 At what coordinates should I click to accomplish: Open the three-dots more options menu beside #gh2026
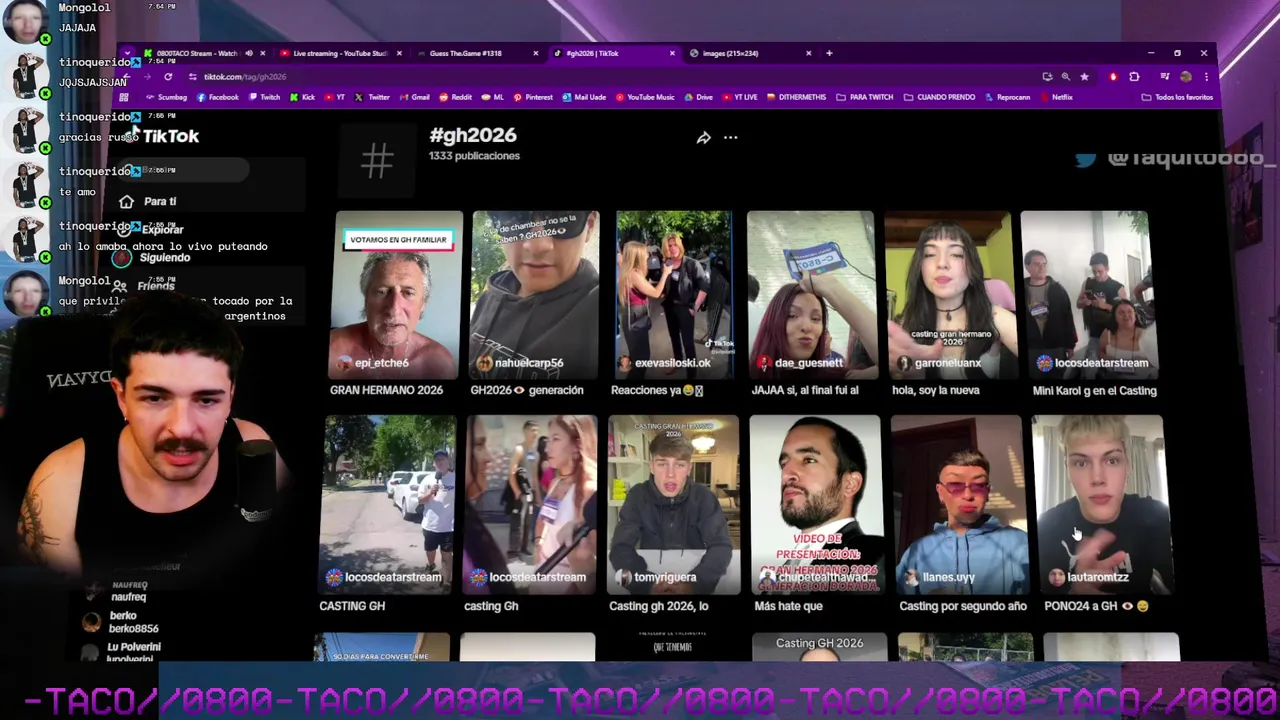731,138
